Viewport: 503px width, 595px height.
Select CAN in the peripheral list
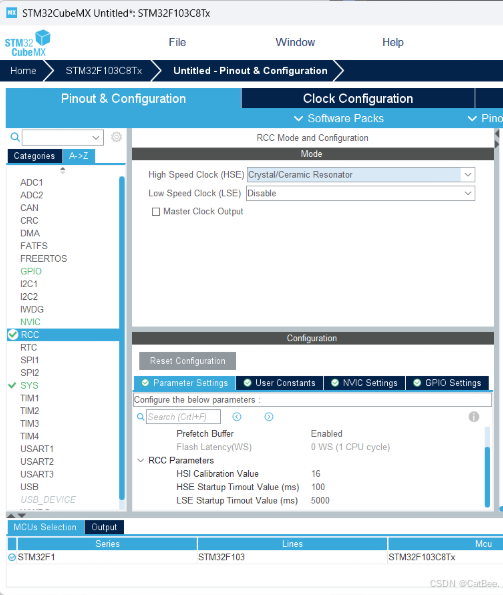click(x=29, y=208)
